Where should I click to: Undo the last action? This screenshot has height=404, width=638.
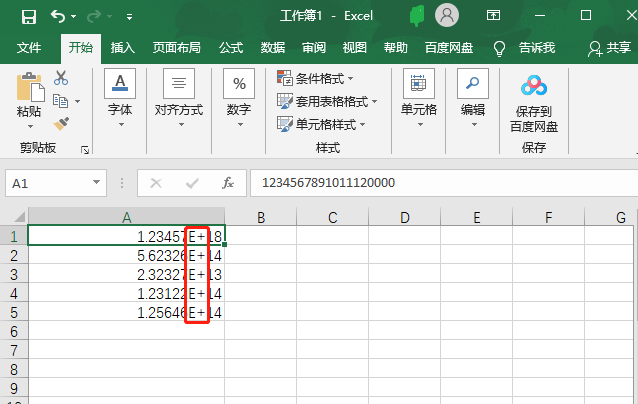coord(58,16)
